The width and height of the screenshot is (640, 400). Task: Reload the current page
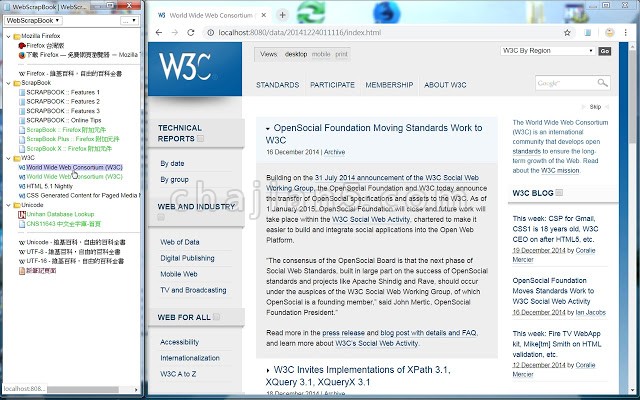[191, 33]
